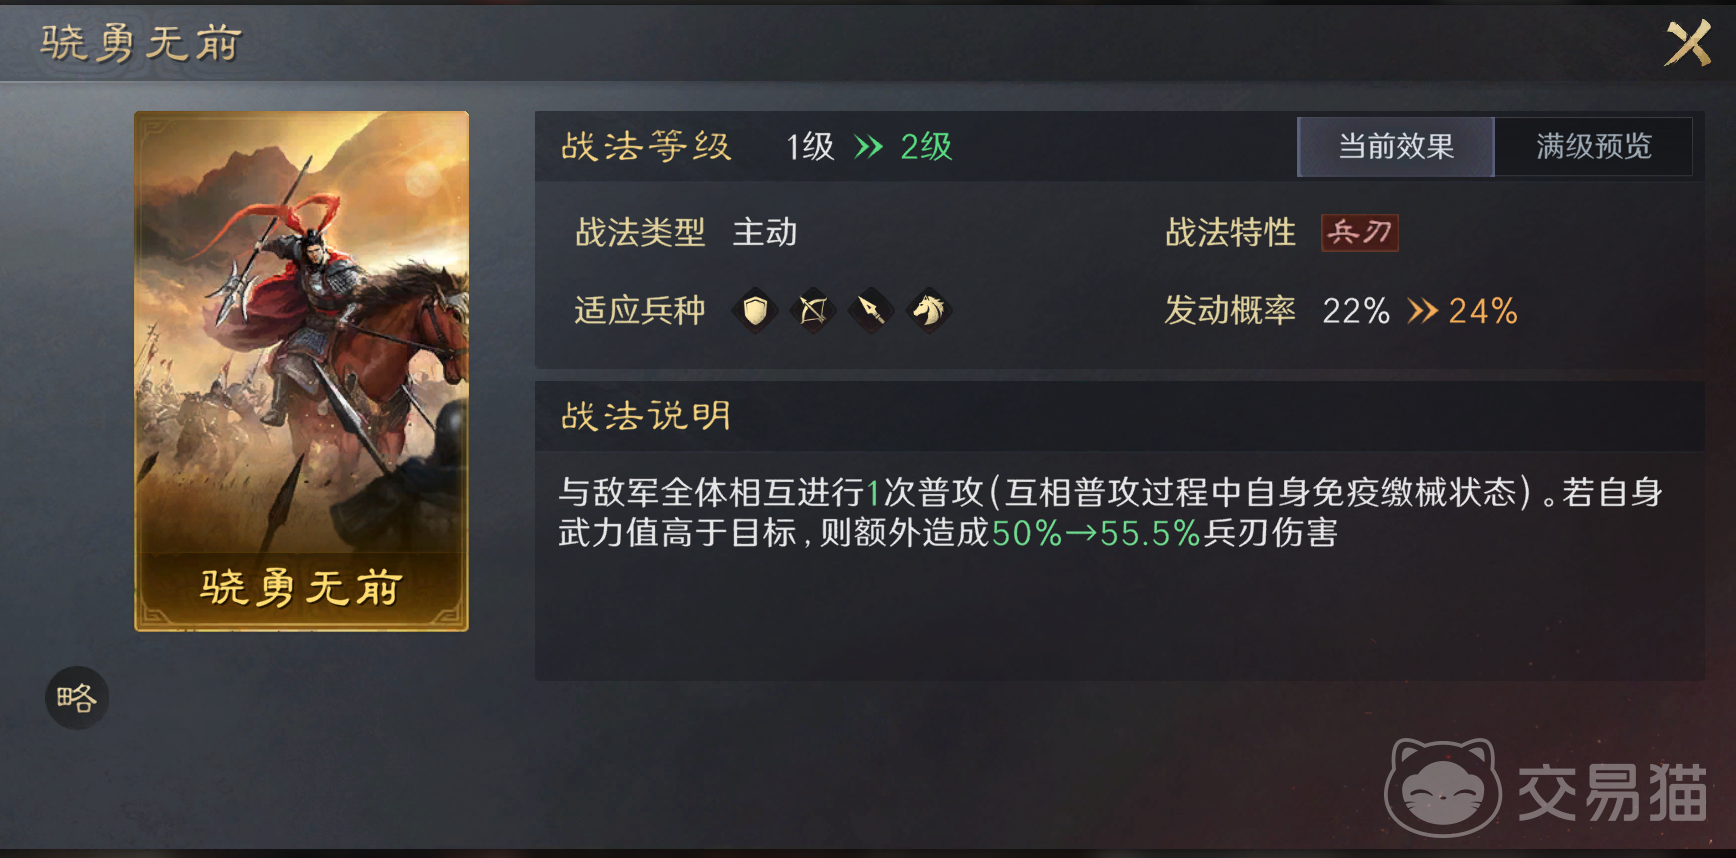Tap the 主动 skill type value

tap(765, 232)
